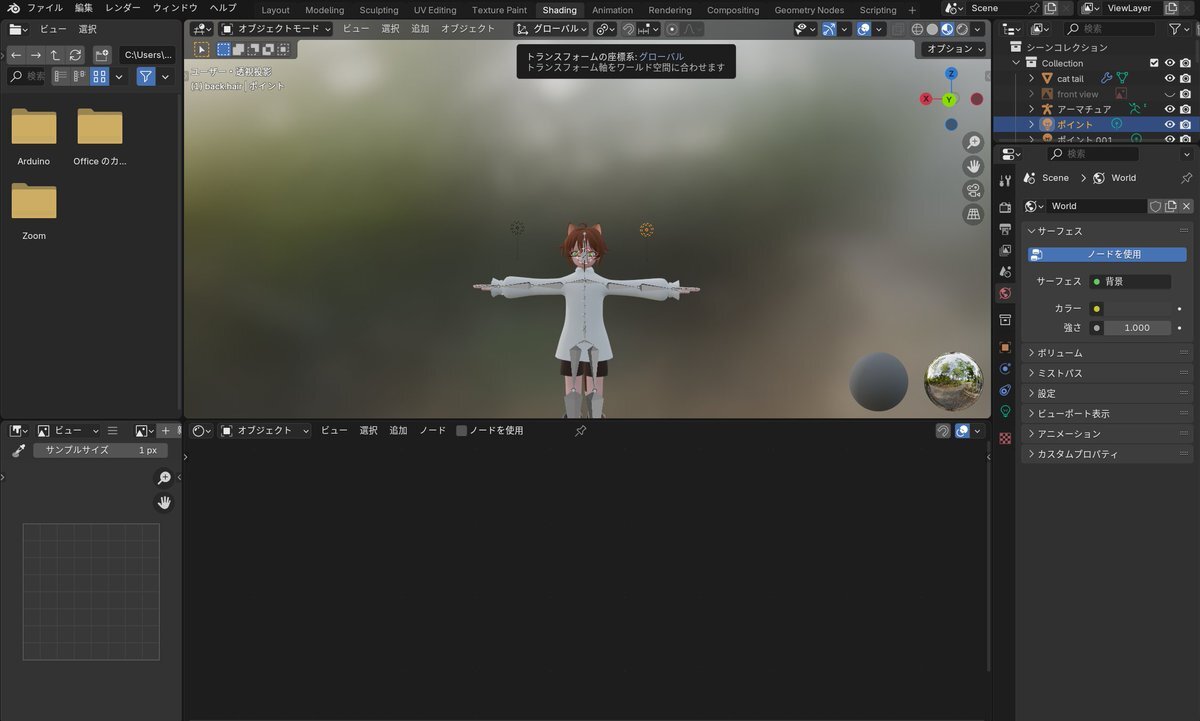Click the zoom magnifier in 3D viewport

click(973, 143)
